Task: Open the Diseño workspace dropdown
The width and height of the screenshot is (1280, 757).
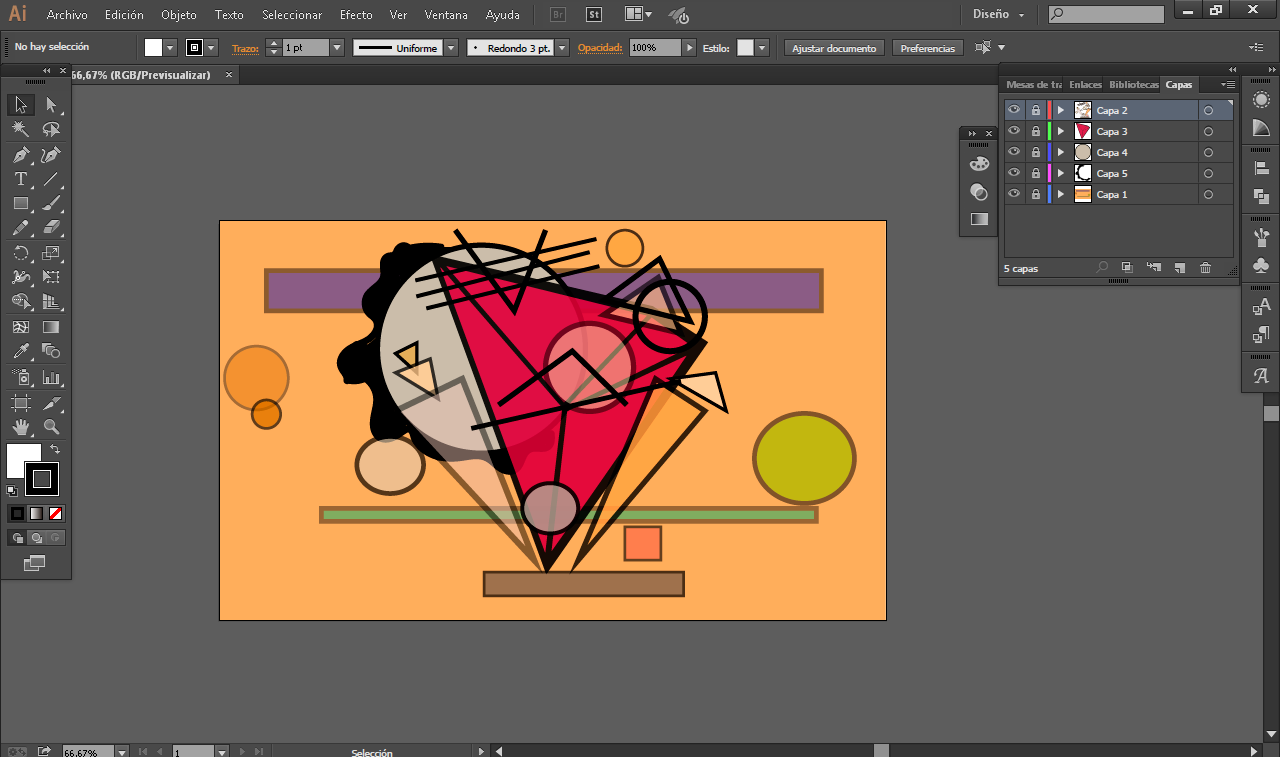Action: click(x=998, y=15)
